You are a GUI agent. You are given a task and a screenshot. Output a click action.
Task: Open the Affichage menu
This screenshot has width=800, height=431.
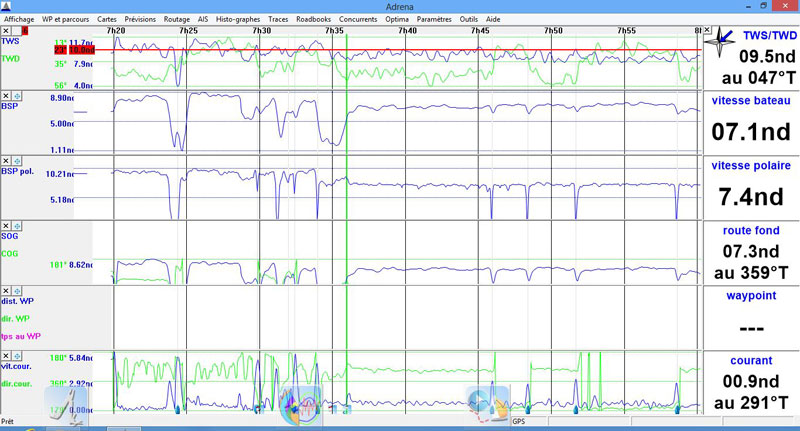[x=19, y=19]
